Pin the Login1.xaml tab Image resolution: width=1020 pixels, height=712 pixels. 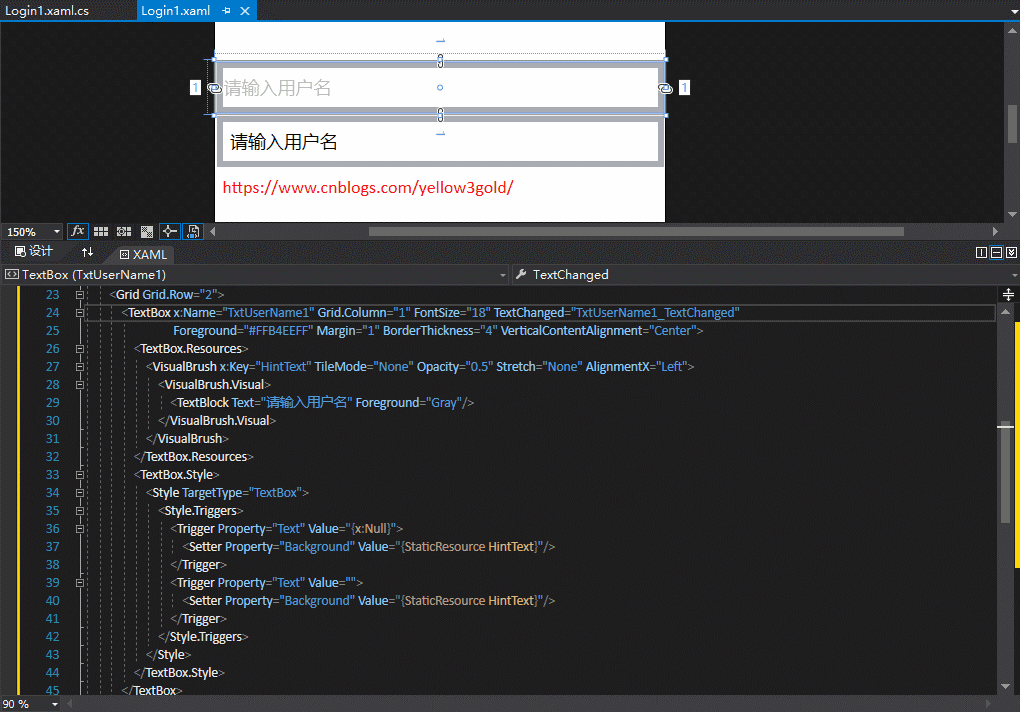pyautogui.click(x=226, y=10)
